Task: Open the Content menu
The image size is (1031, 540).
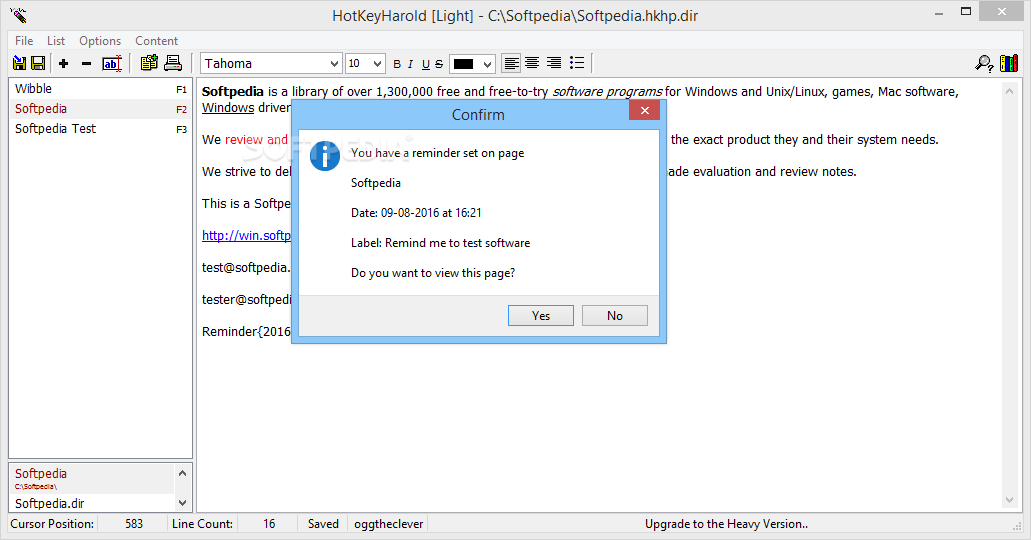Action: [156, 41]
